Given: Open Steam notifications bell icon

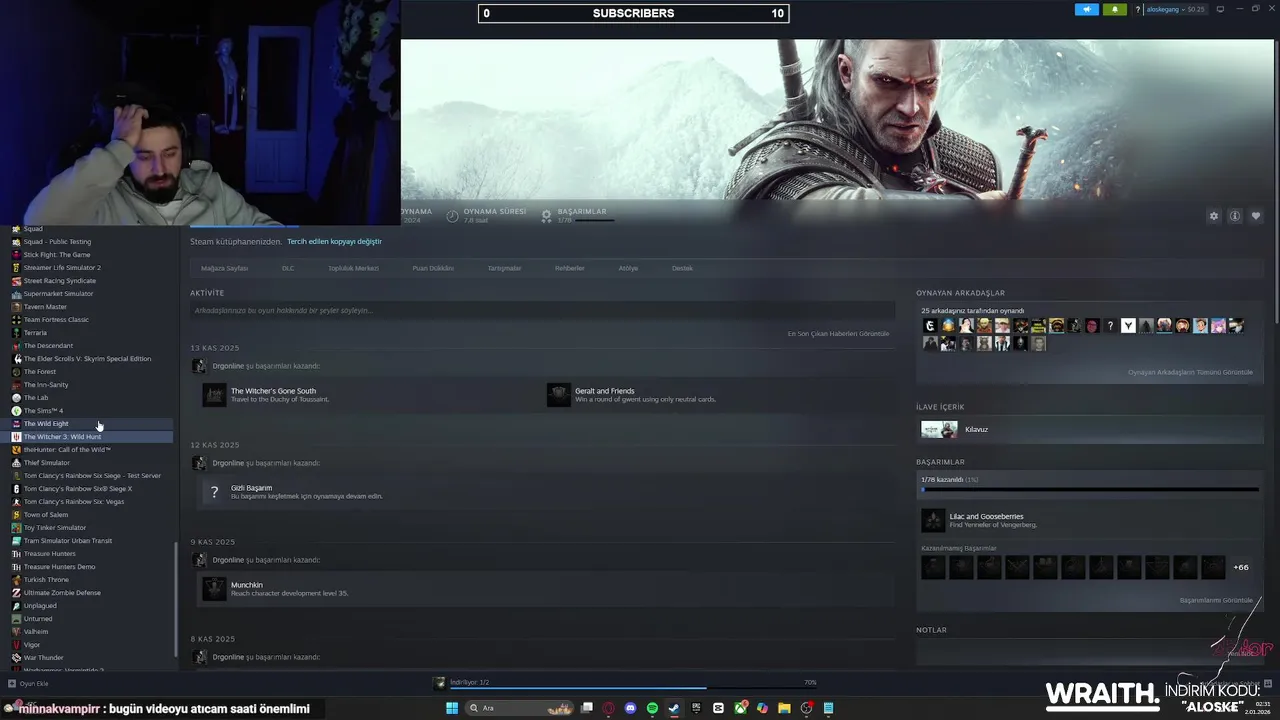Looking at the screenshot, I should pyautogui.click(x=1115, y=9).
